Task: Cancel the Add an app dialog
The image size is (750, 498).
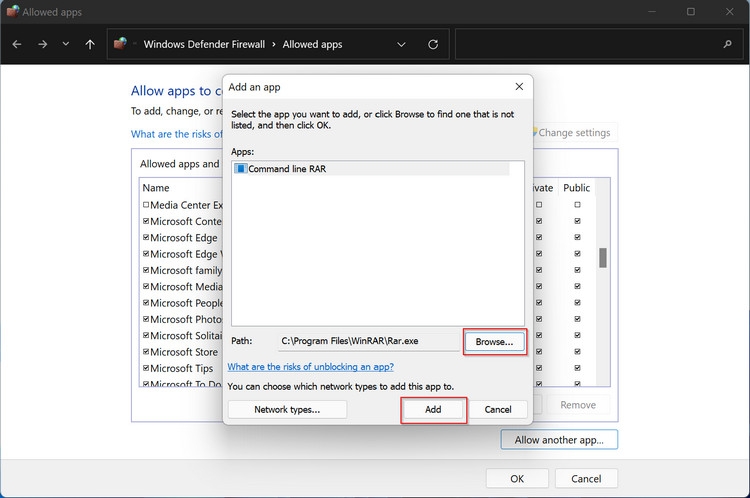Action: click(x=498, y=409)
